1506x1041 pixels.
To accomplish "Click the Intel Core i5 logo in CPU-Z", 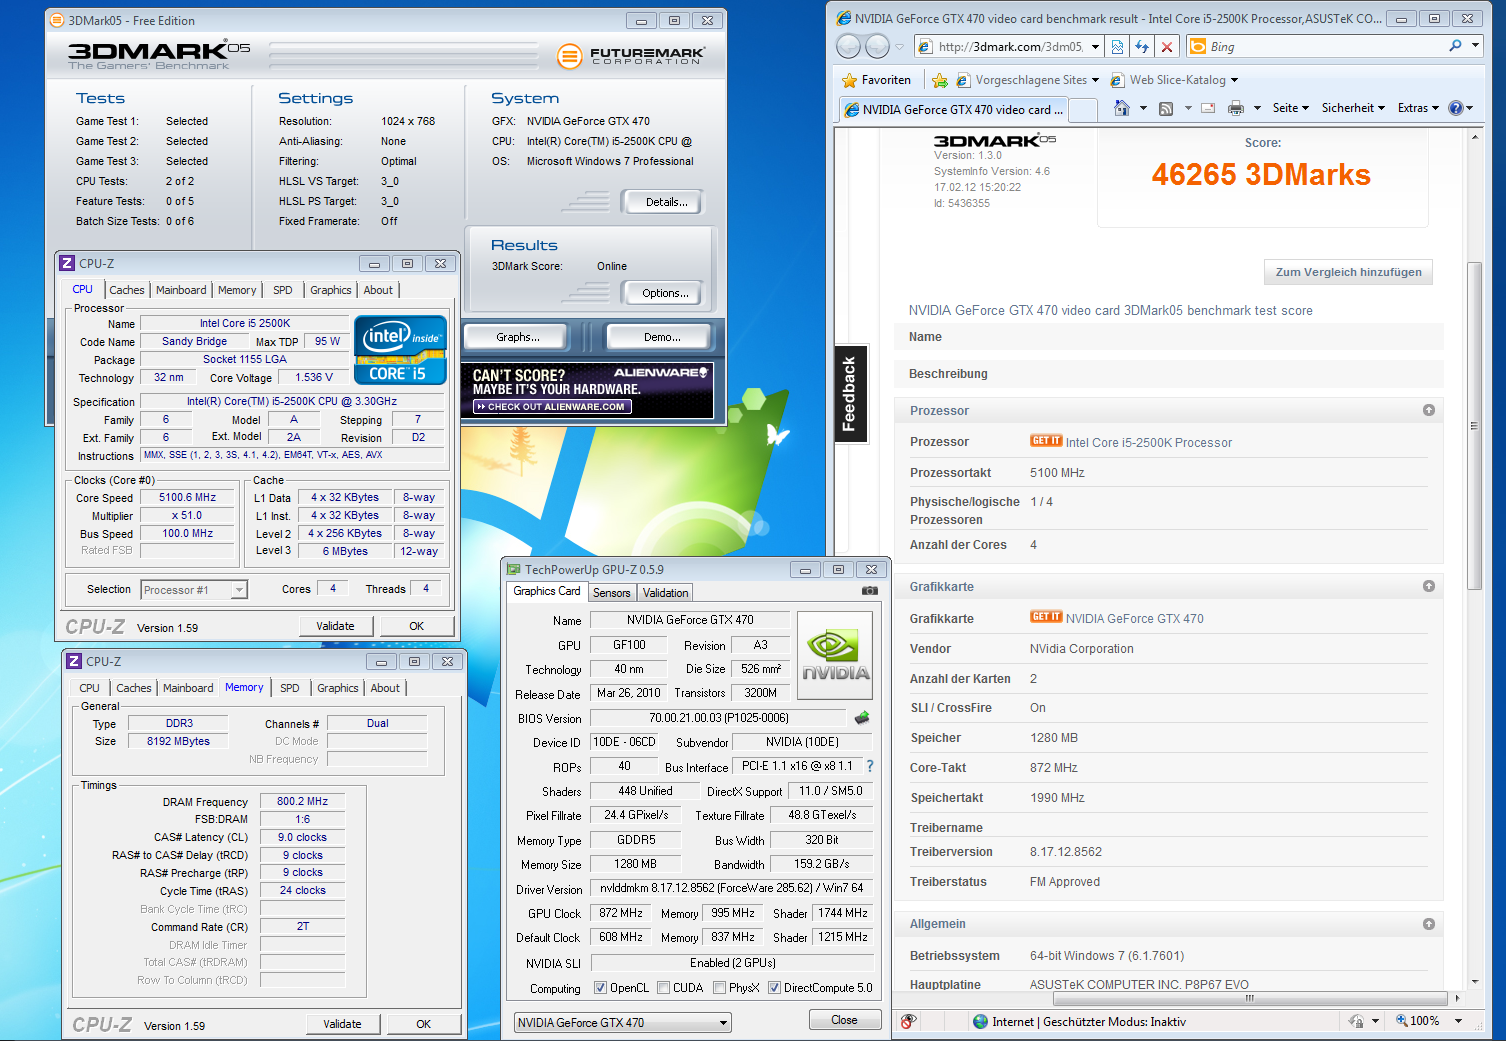I will (401, 350).
